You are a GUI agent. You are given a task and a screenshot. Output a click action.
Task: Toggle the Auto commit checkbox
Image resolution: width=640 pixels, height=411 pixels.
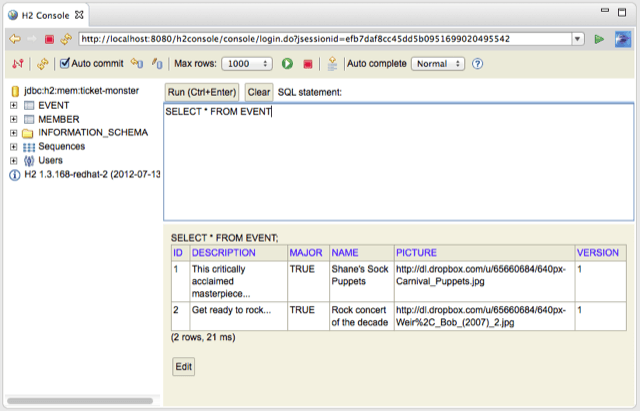pos(66,64)
